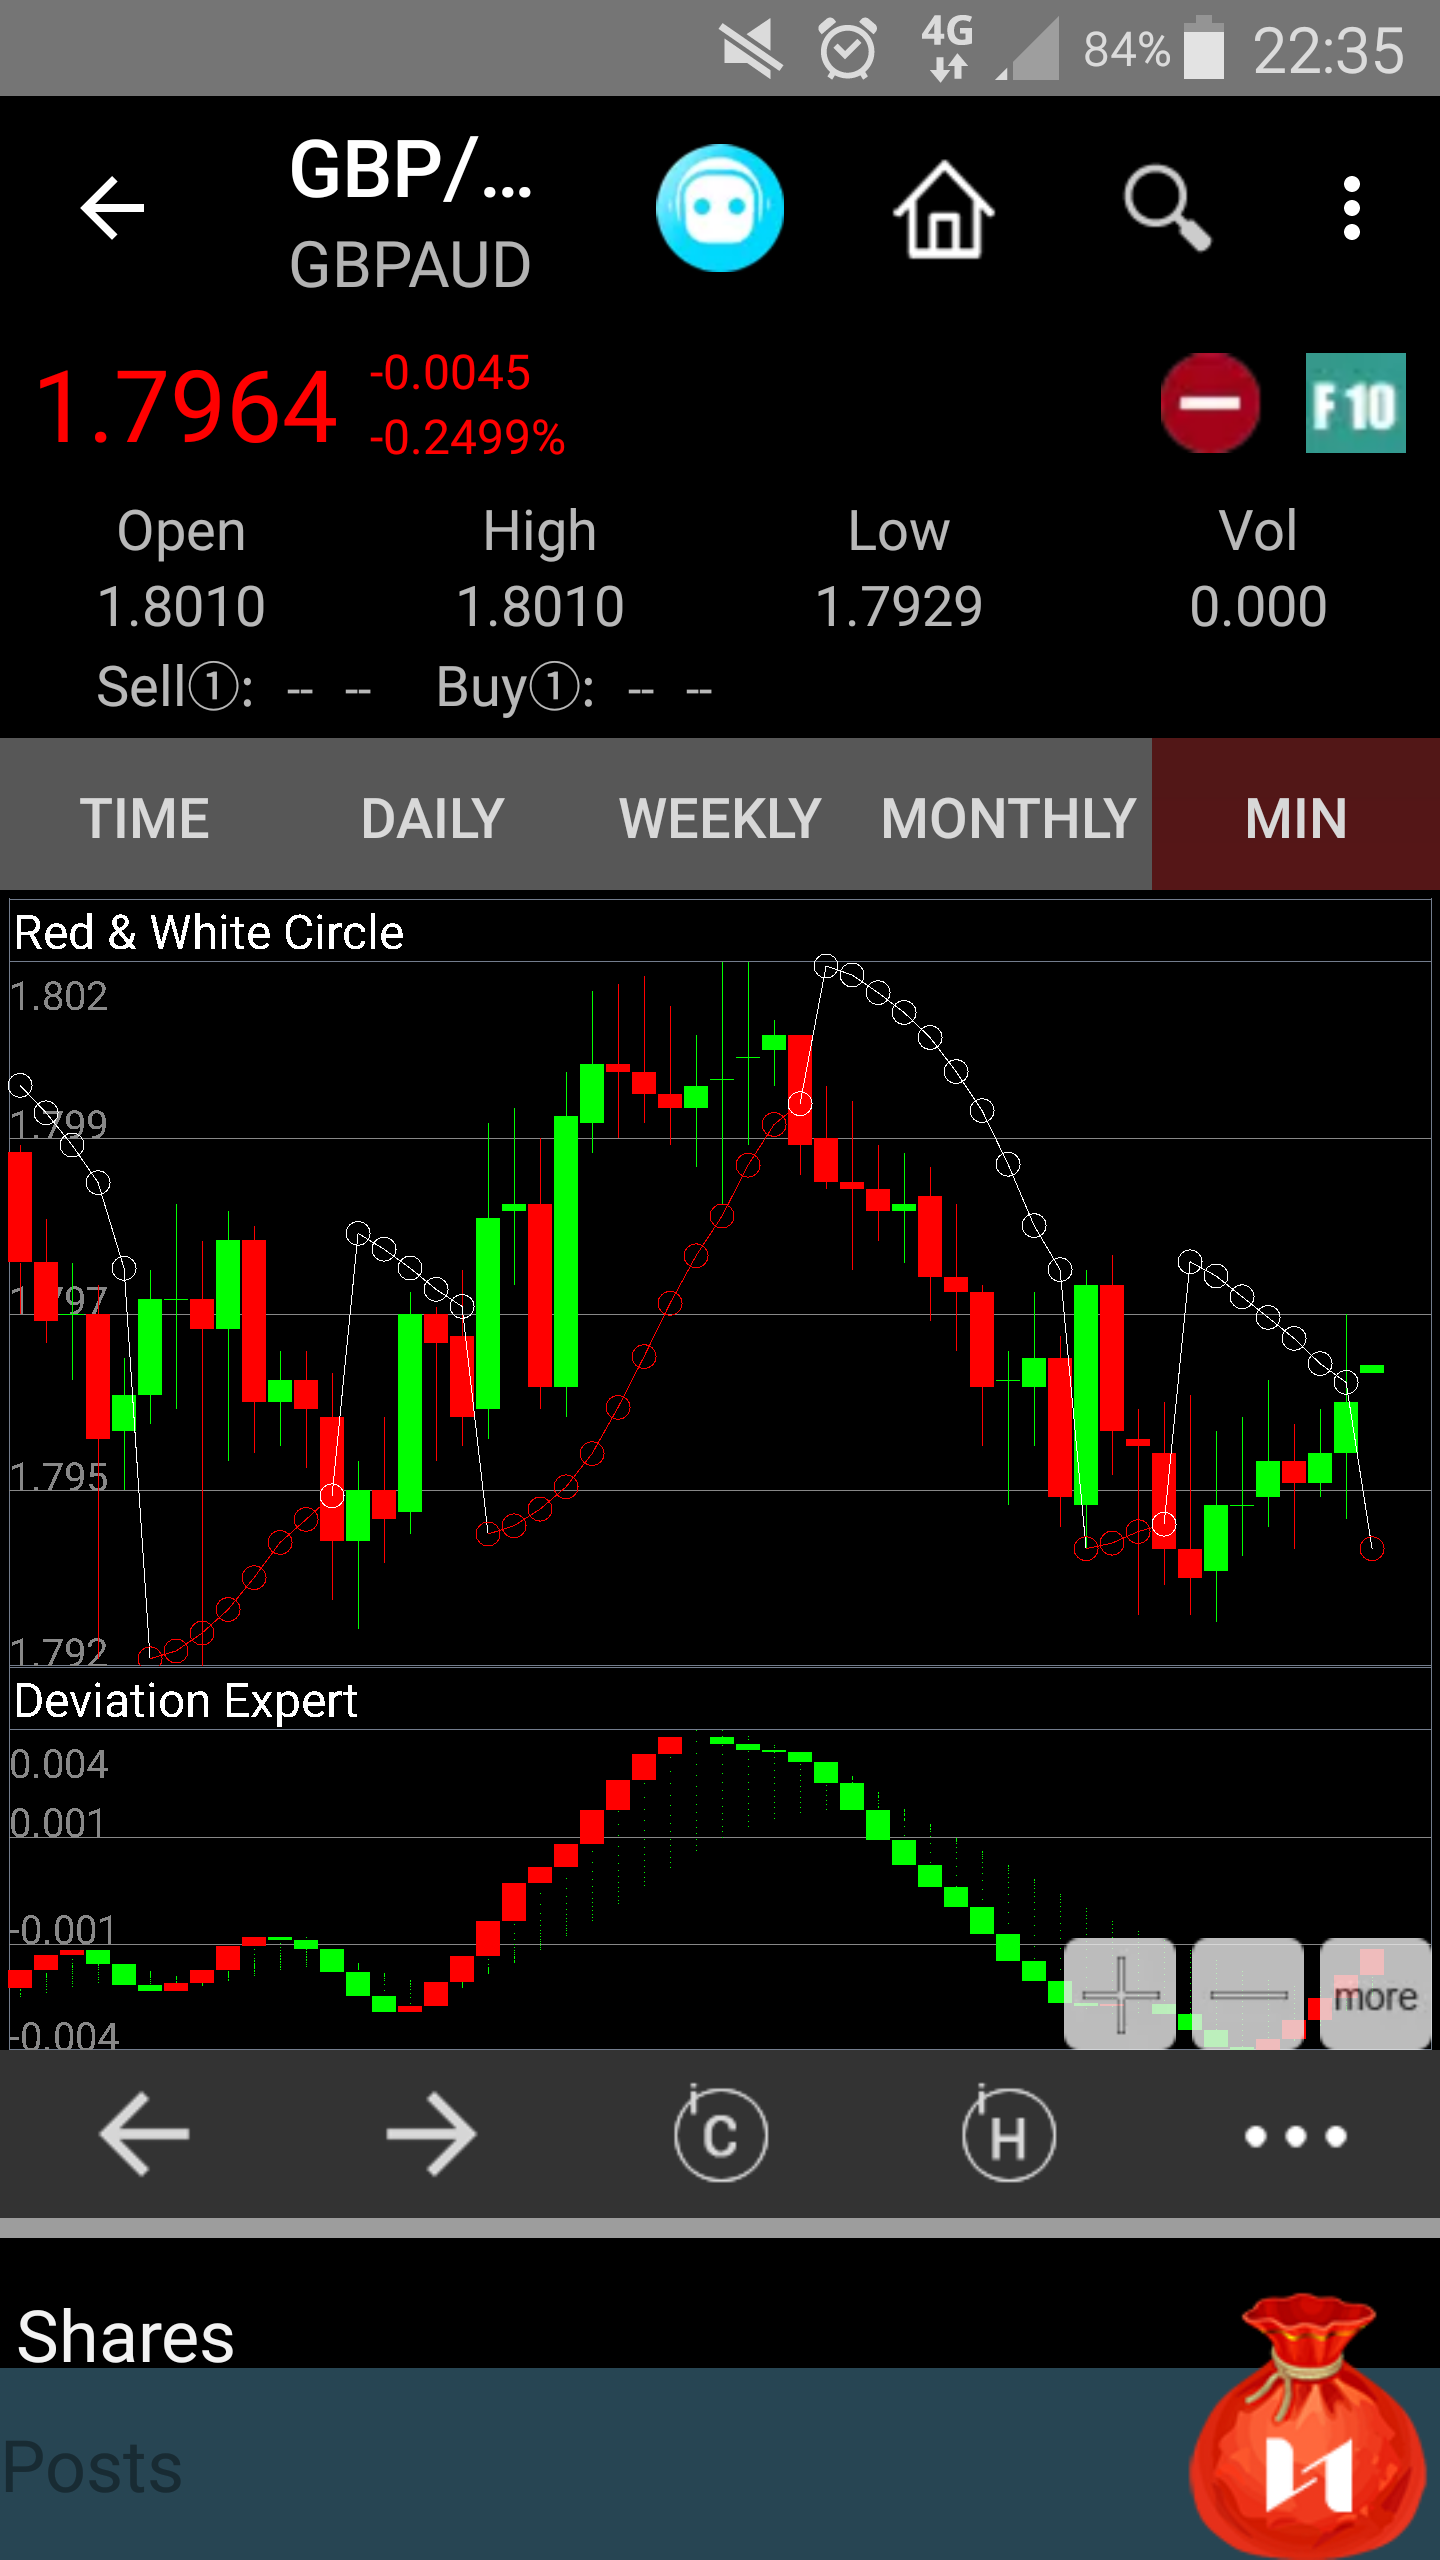Tap the red lucky bag icon
Viewport: 1440px width, 2560px height.
pos(1310,2426)
